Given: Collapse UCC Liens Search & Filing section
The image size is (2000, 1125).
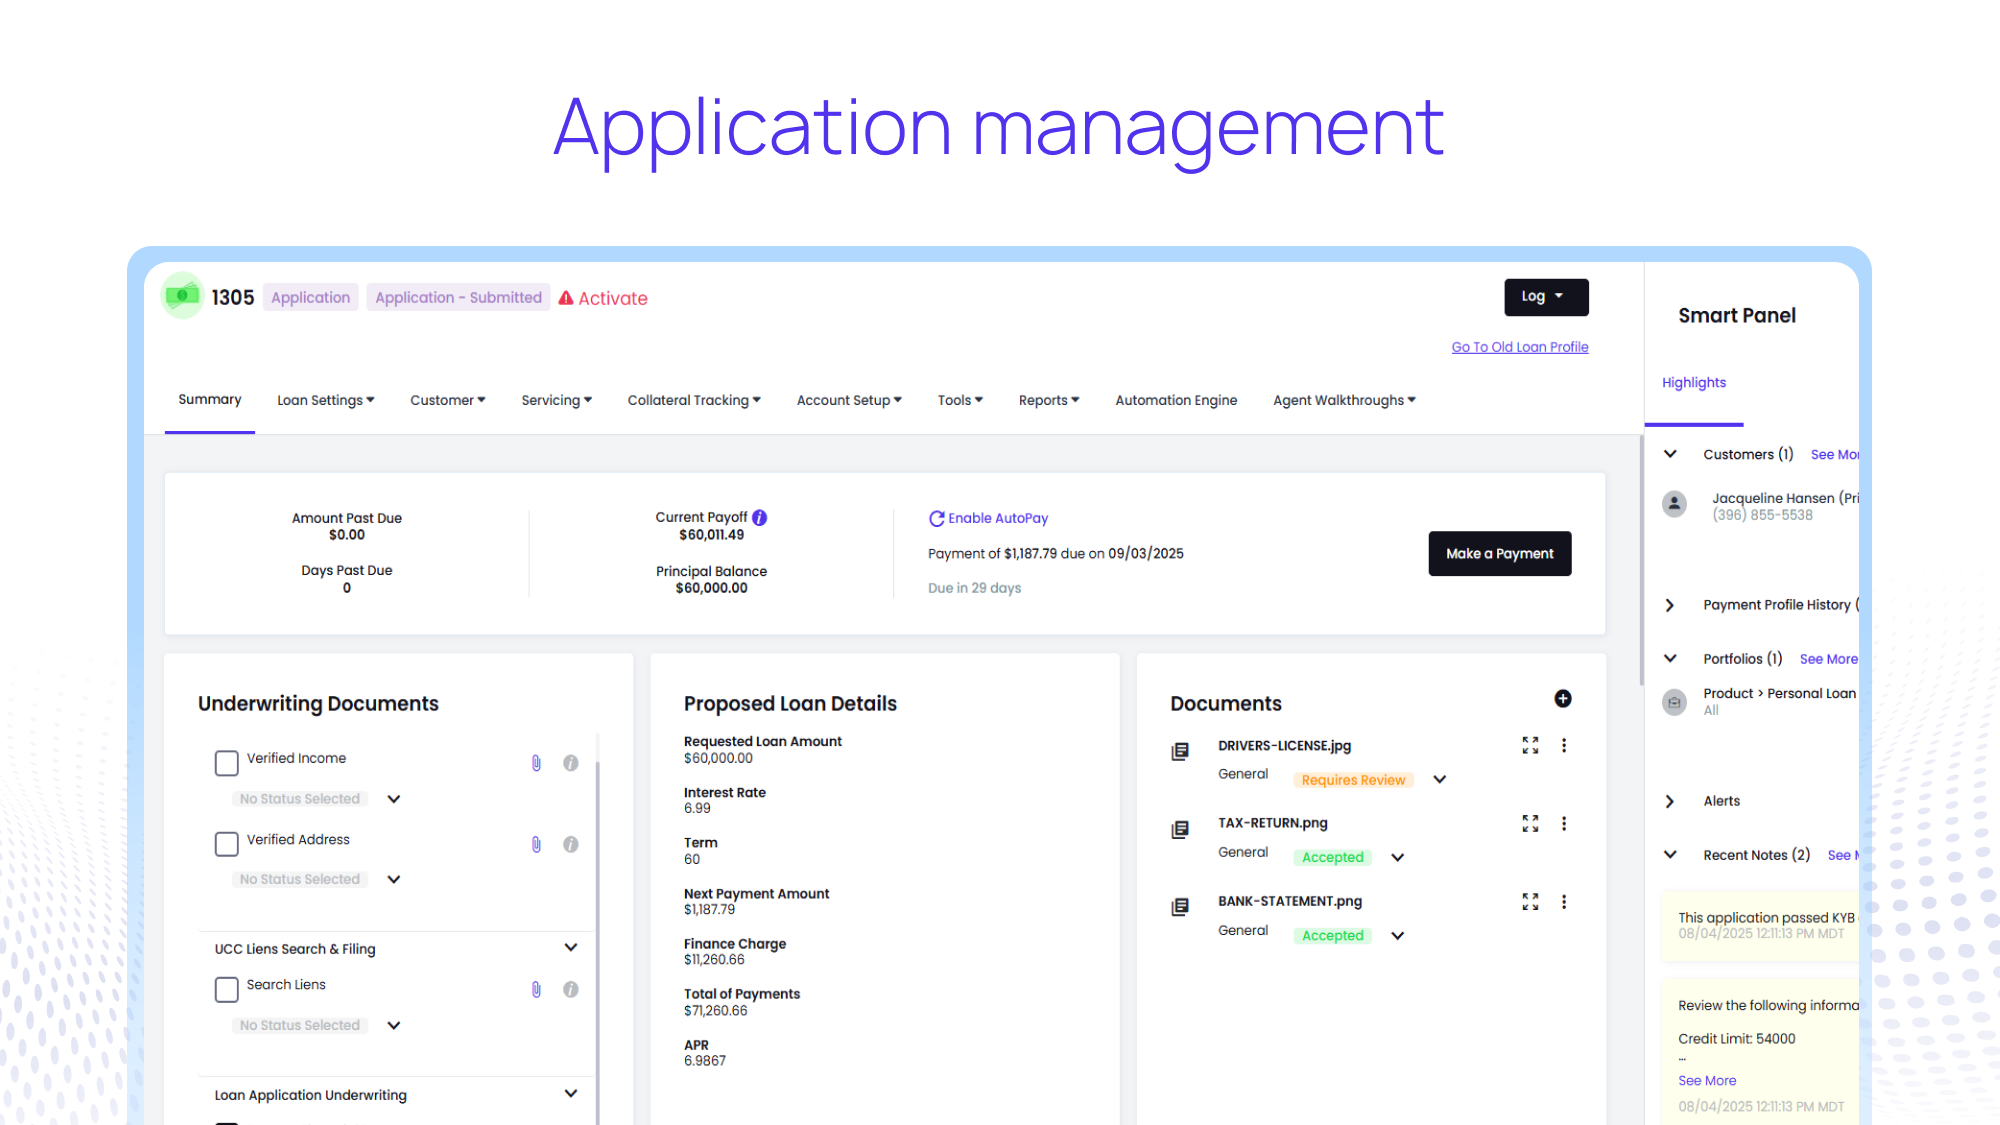Looking at the screenshot, I should (570, 947).
